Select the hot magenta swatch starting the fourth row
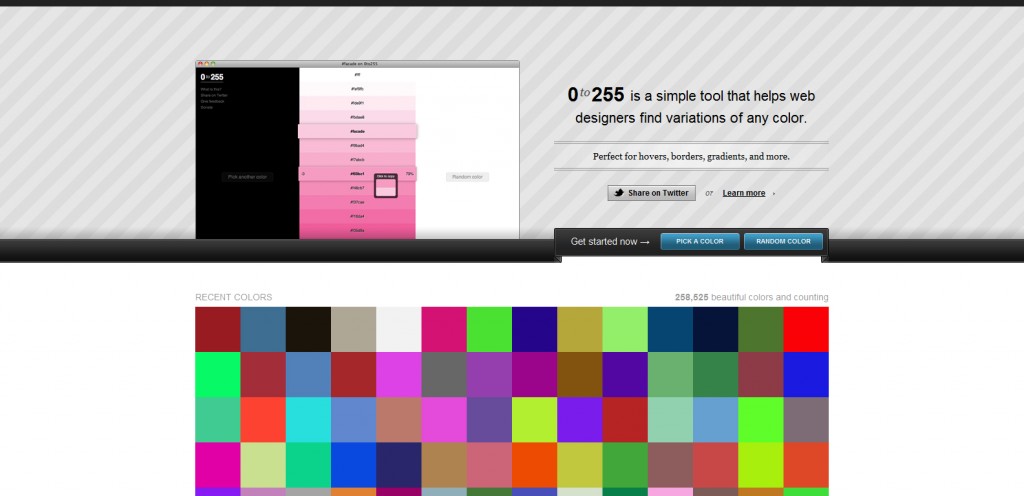The height and width of the screenshot is (496, 1024). [x=217, y=465]
